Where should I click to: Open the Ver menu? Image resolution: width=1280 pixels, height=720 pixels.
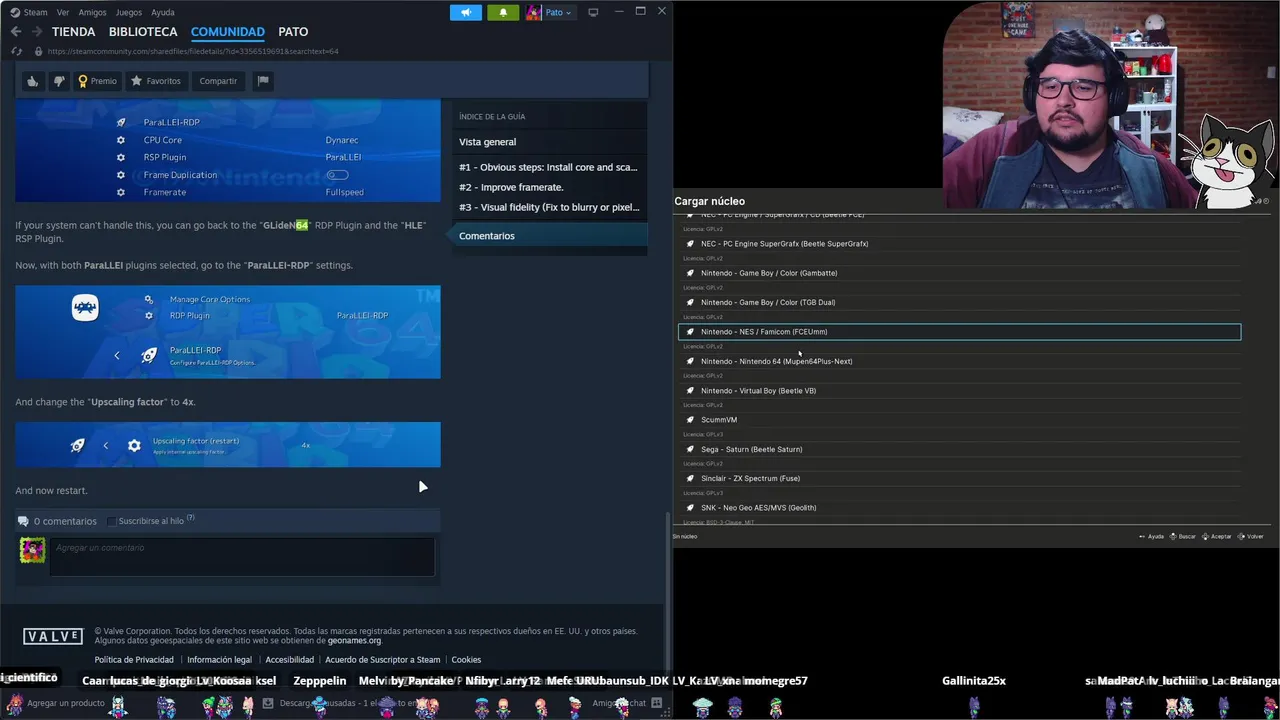point(63,12)
